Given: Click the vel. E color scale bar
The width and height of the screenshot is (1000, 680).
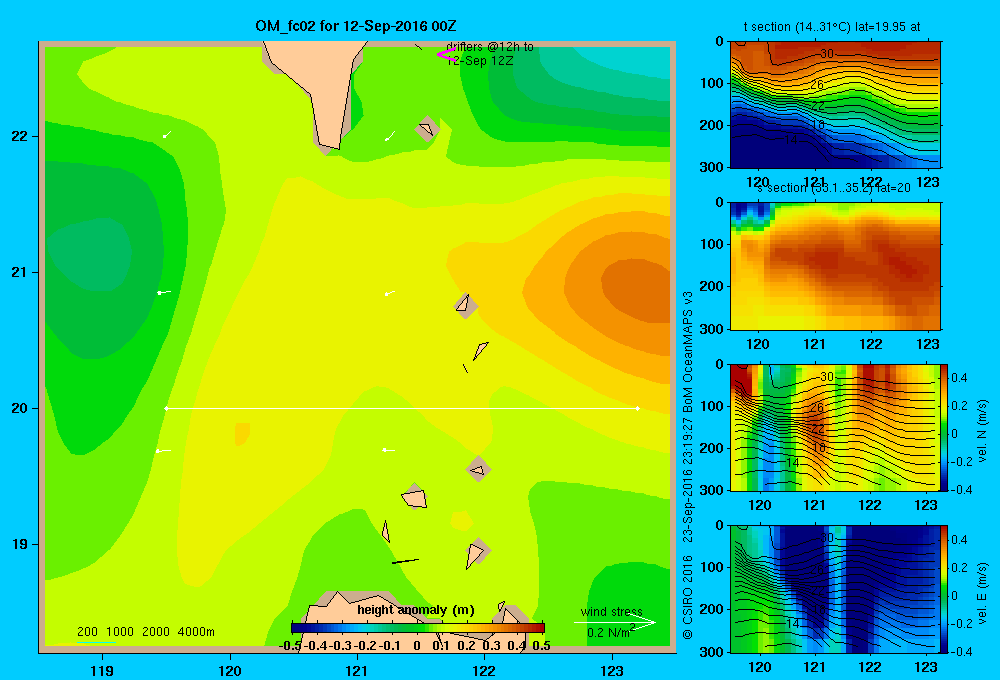Looking at the screenshot, I should [945, 589].
